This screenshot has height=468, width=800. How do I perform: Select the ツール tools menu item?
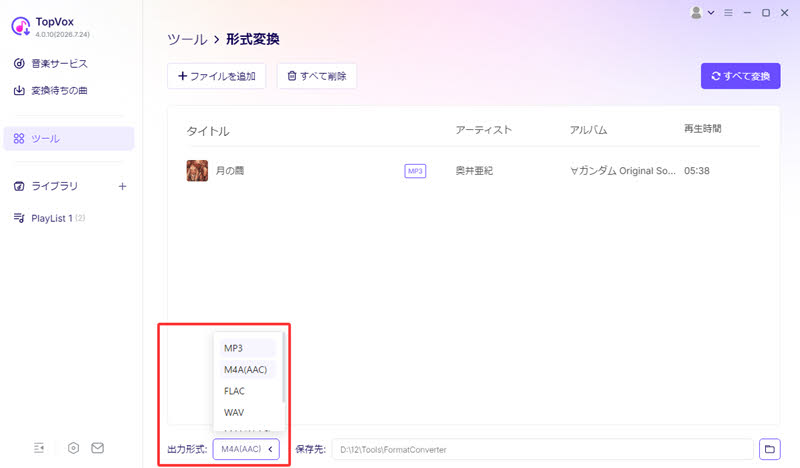[x=68, y=138]
